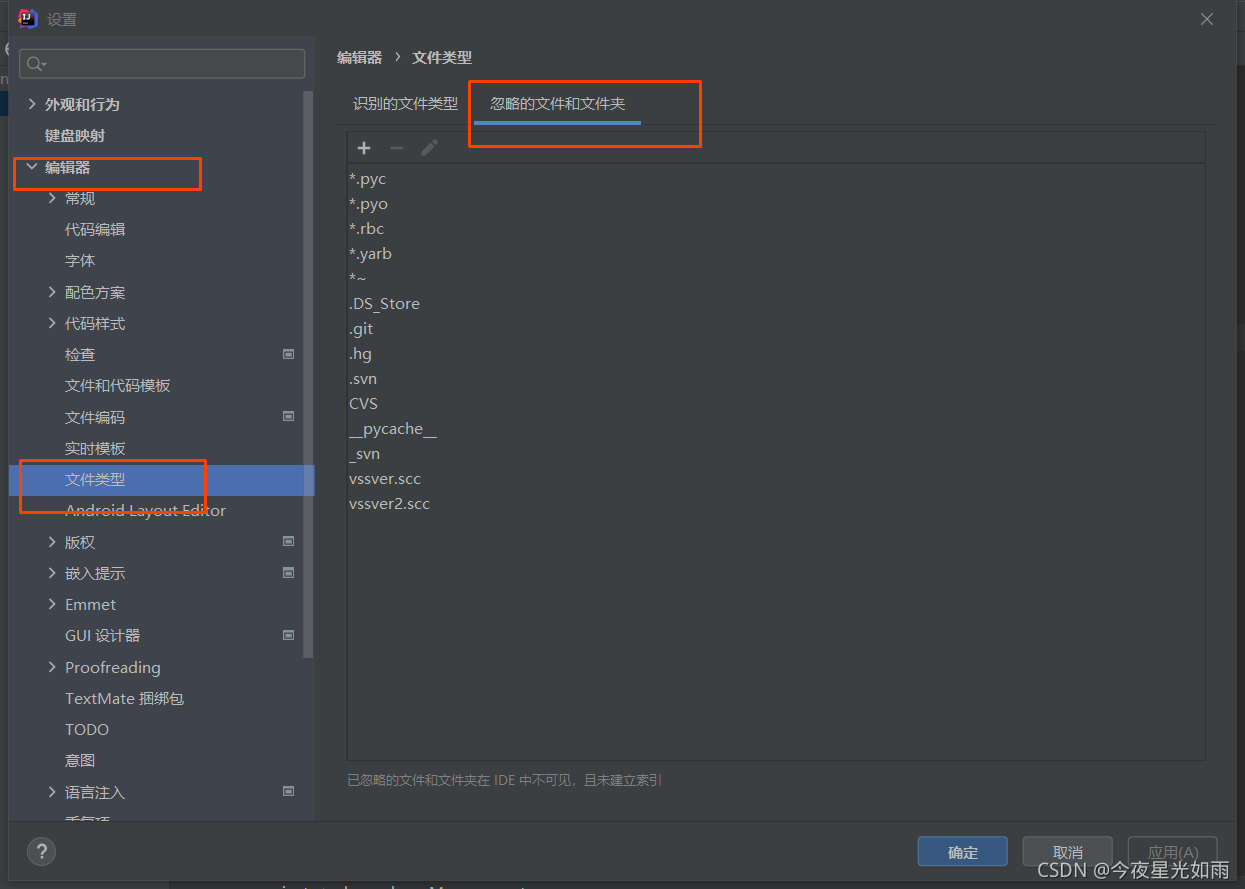Select the .git entry
The width and height of the screenshot is (1245, 889).
361,329
